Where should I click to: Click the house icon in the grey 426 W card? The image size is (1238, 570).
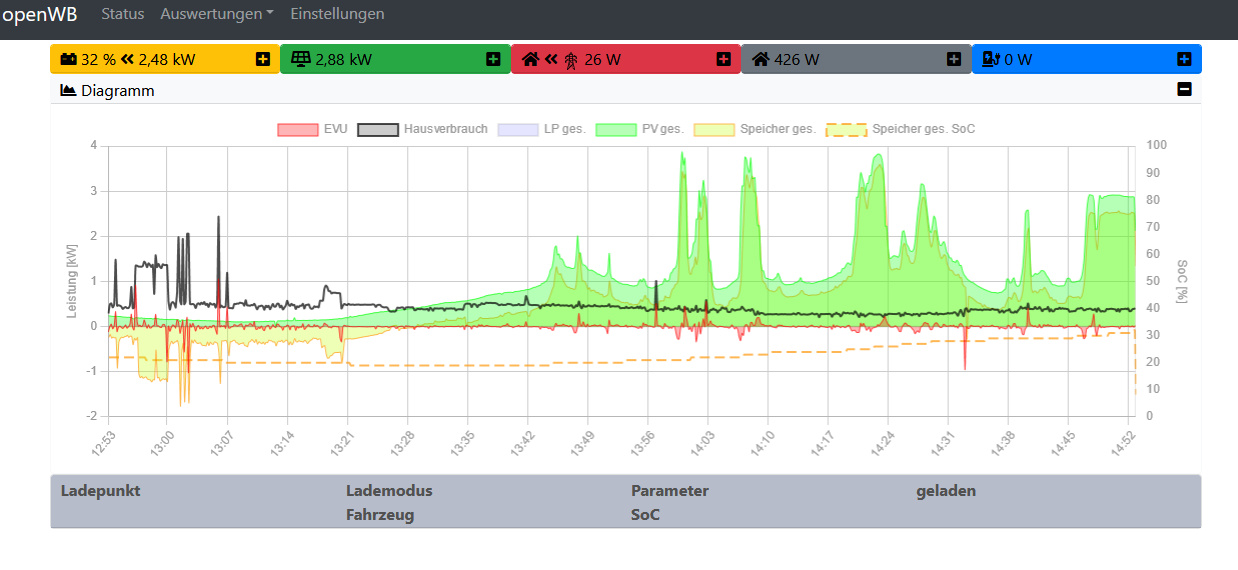761,59
